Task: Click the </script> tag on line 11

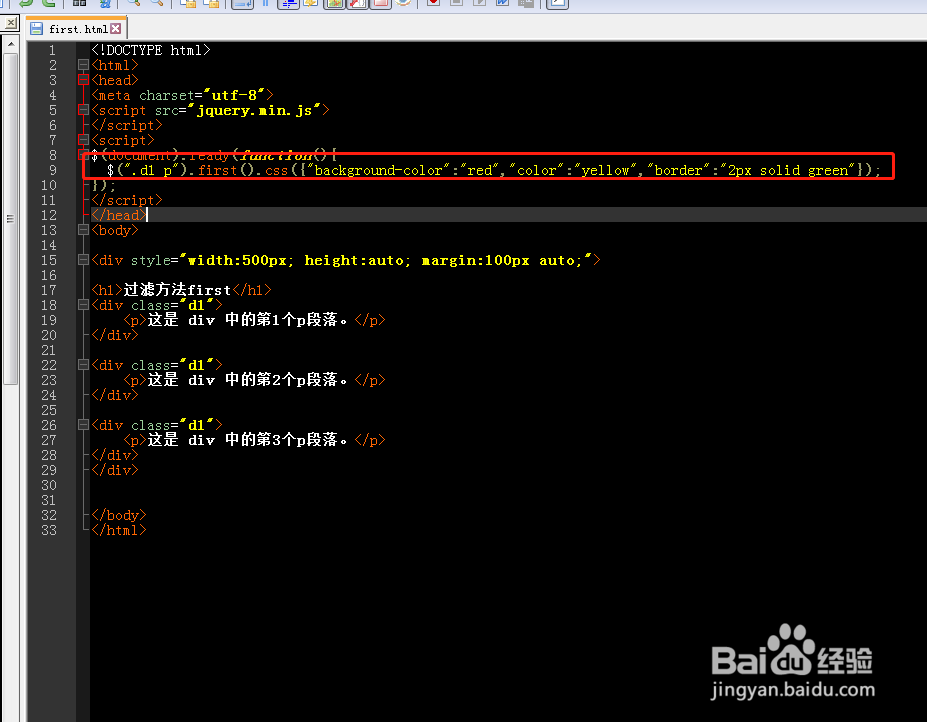Action: (x=127, y=200)
